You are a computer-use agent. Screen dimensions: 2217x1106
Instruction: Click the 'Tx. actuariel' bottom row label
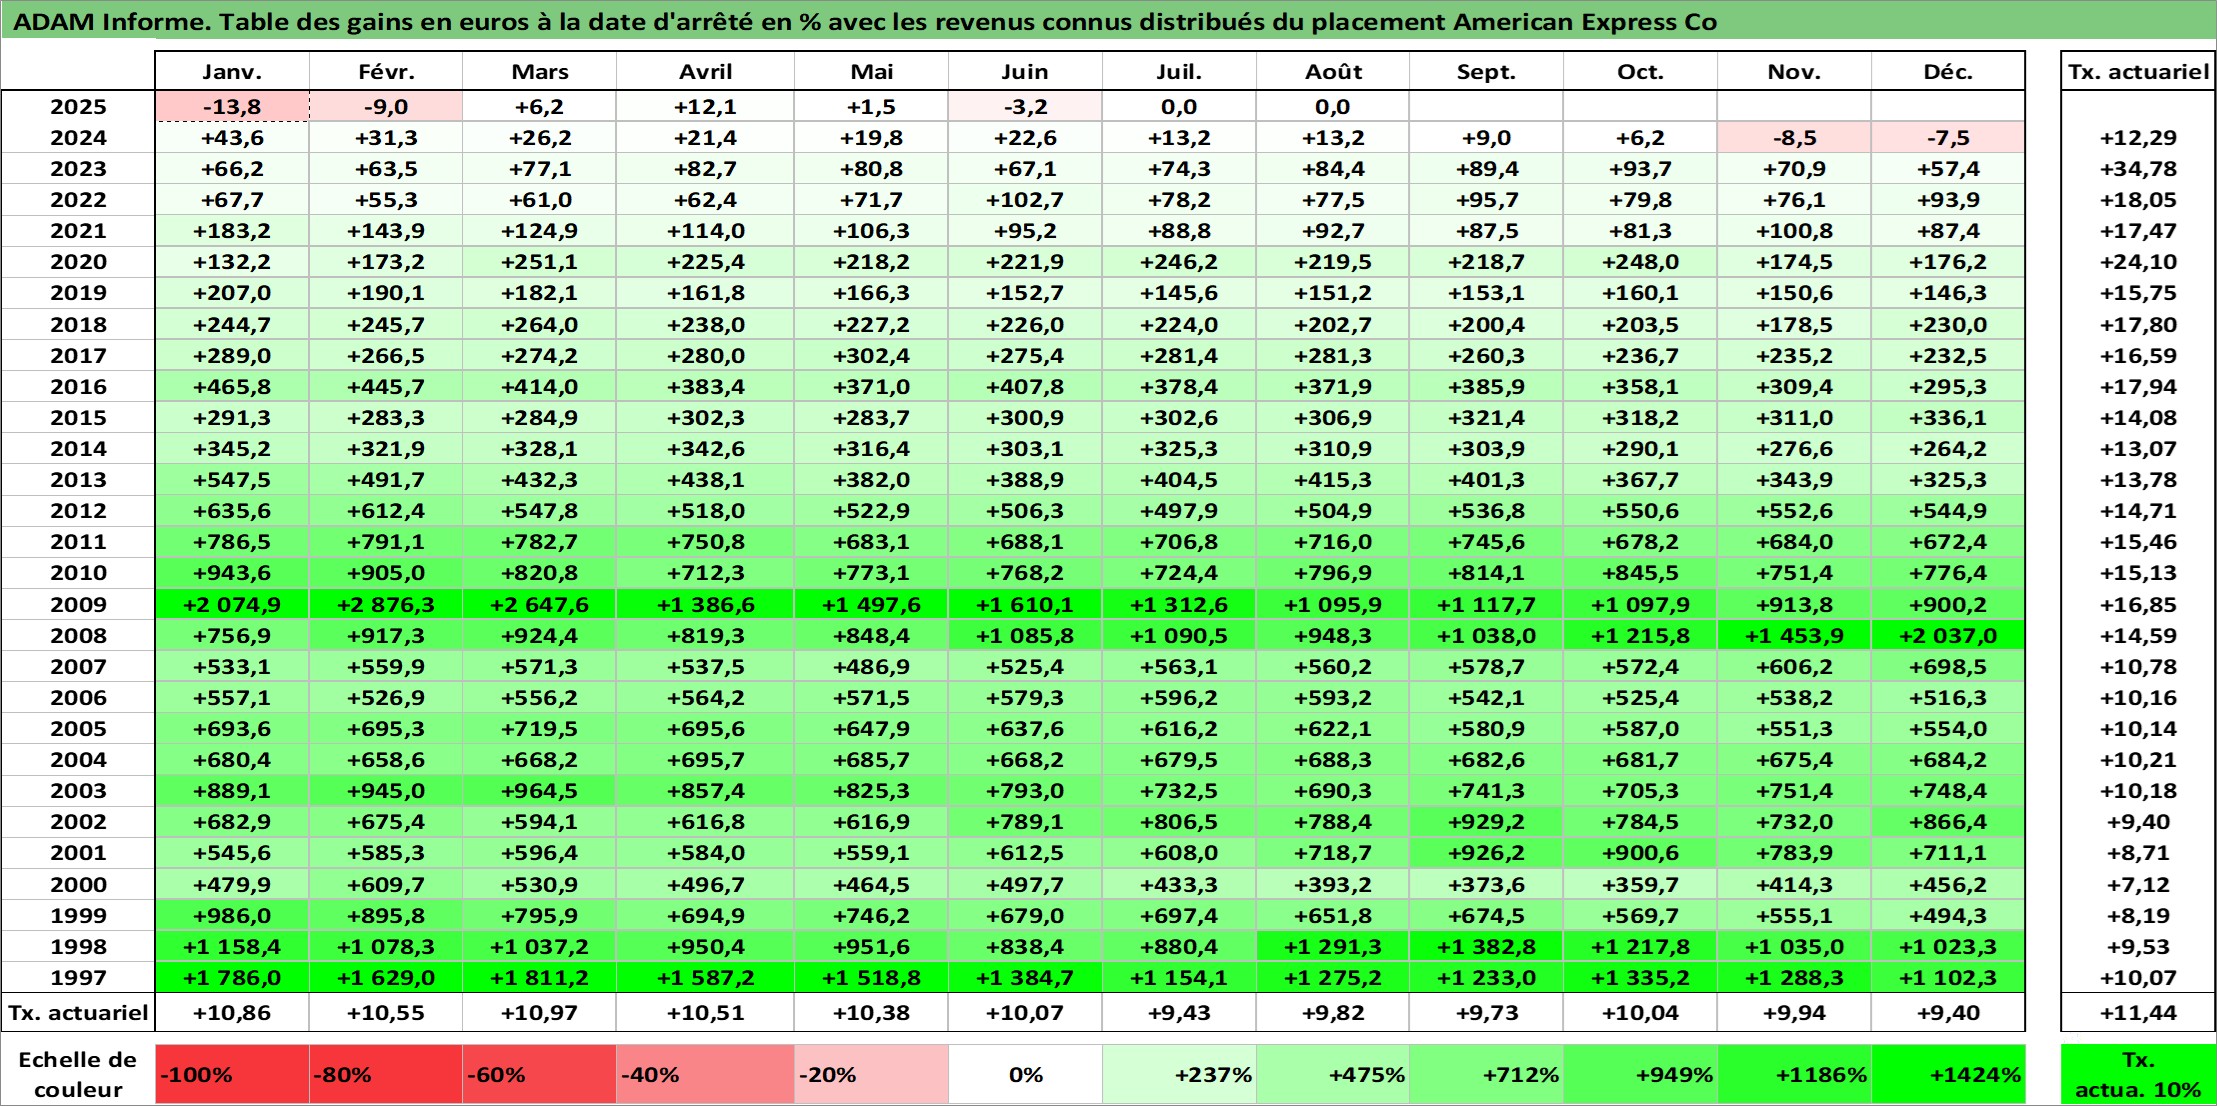point(78,1012)
